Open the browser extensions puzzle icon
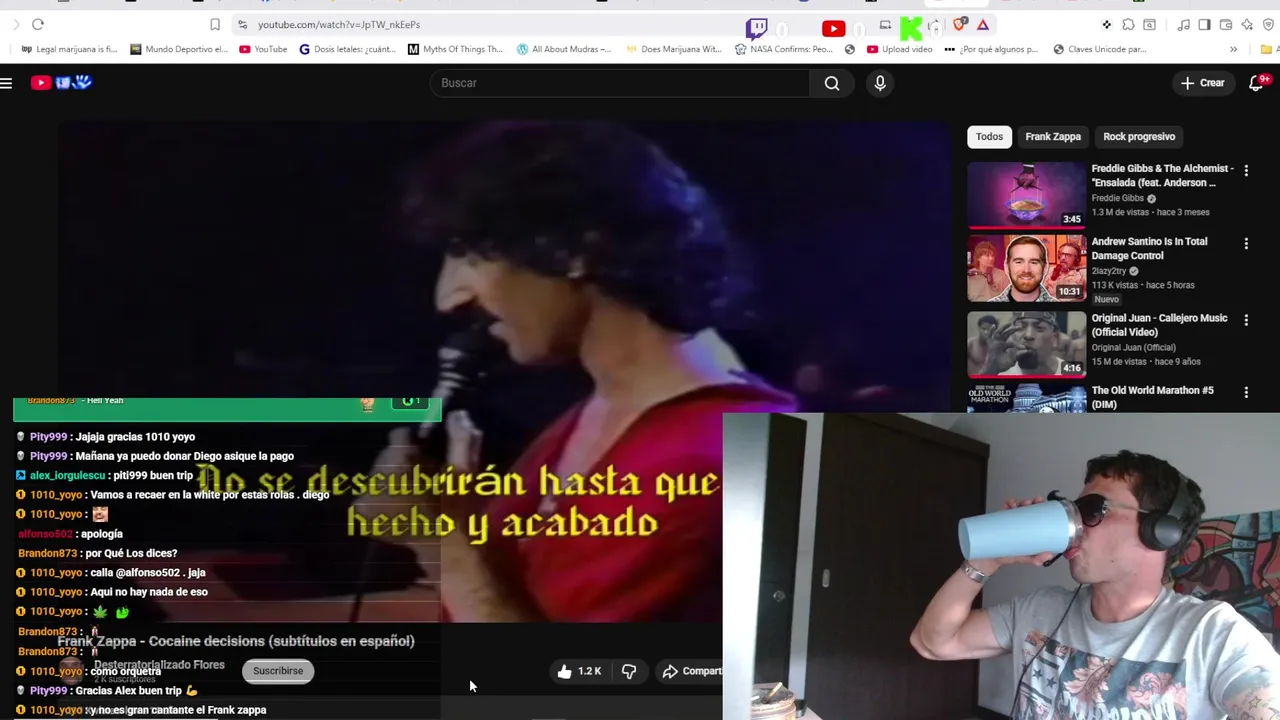 [x=1128, y=25]
